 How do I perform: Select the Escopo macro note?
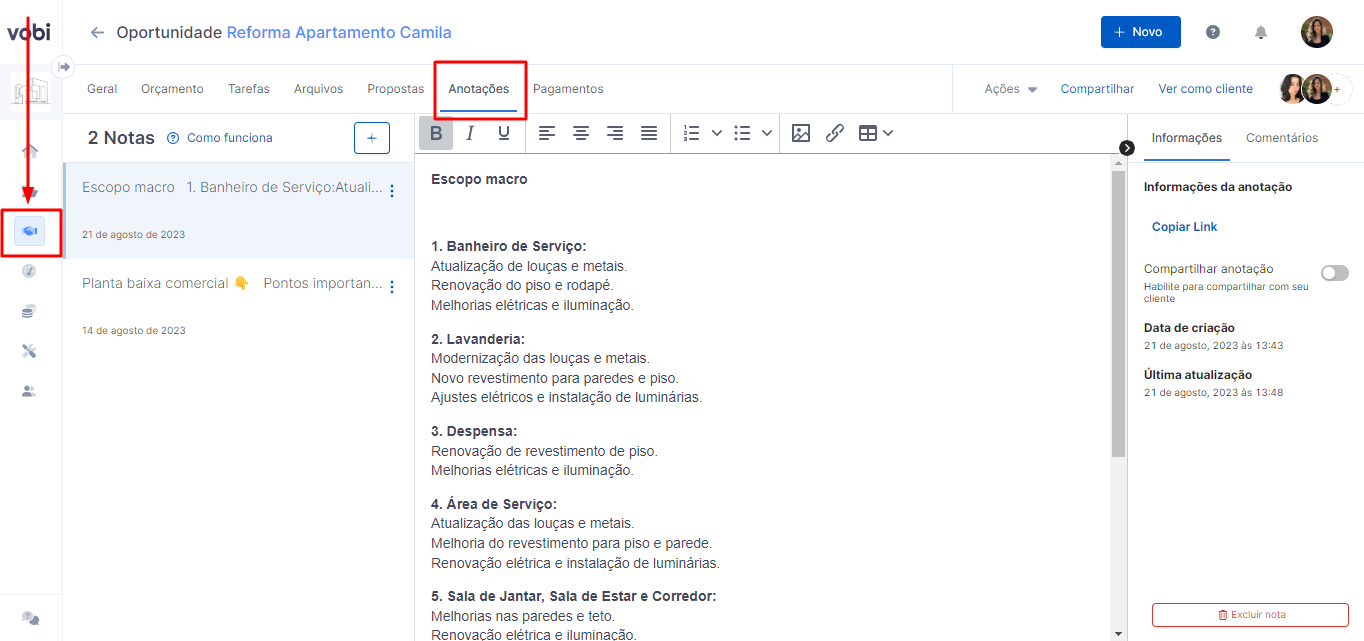pyautogui.click(x=239, y=211)
